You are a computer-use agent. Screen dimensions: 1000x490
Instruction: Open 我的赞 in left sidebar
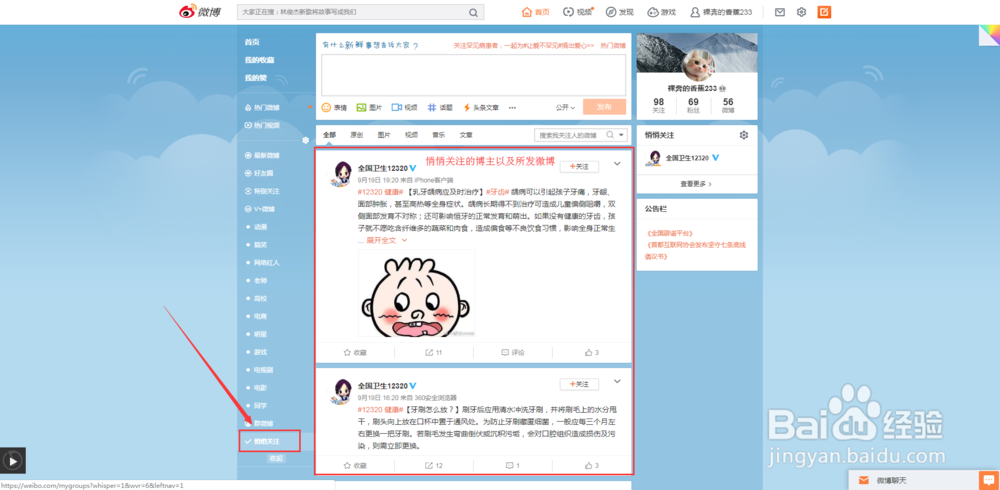255,78
